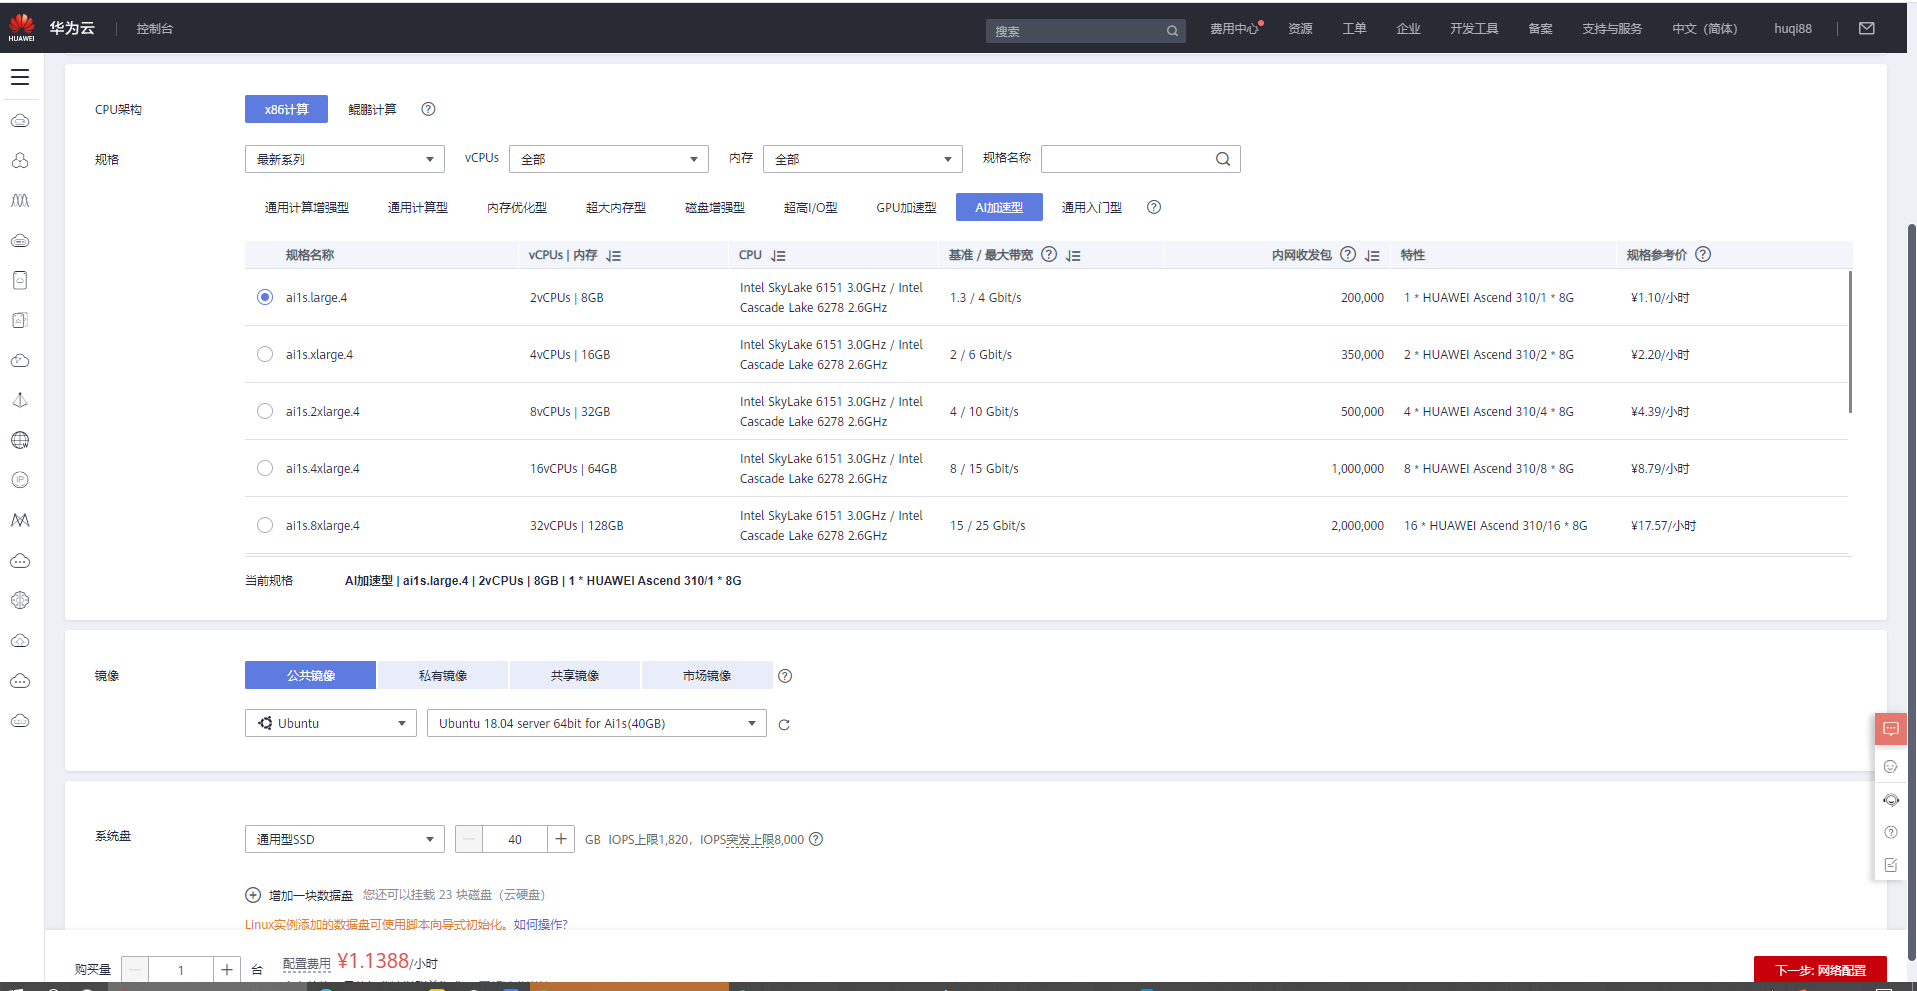Open 工单 in the top bar
This screenshot has height=991, width=1917.
(x=1354, y=29)
